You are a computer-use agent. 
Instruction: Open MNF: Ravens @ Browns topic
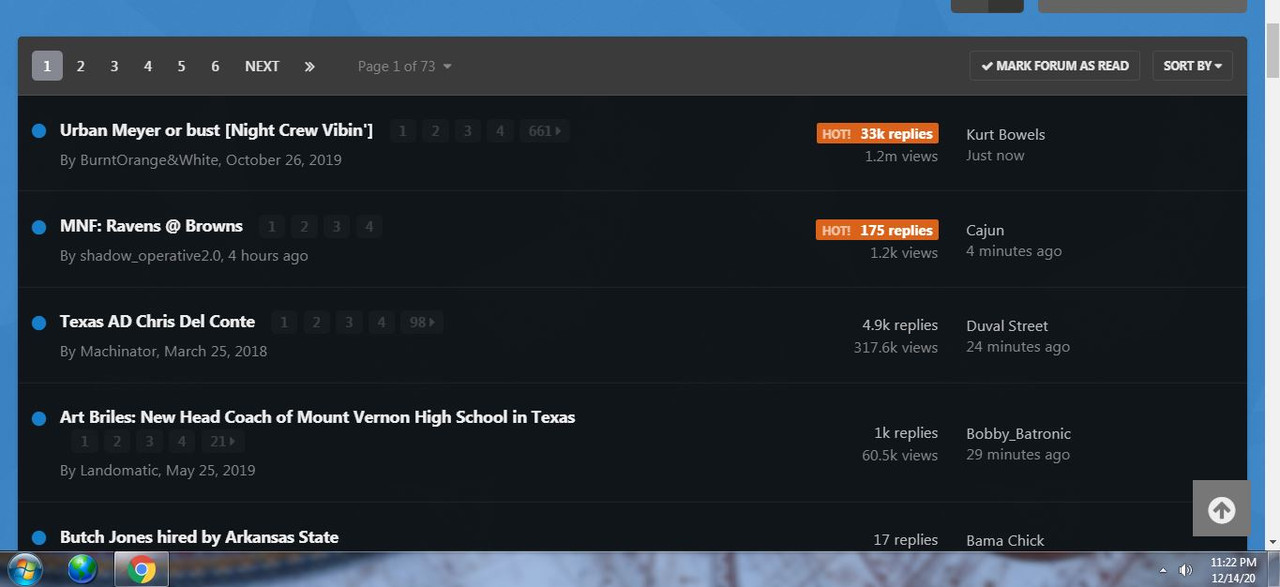click(151, 226)
